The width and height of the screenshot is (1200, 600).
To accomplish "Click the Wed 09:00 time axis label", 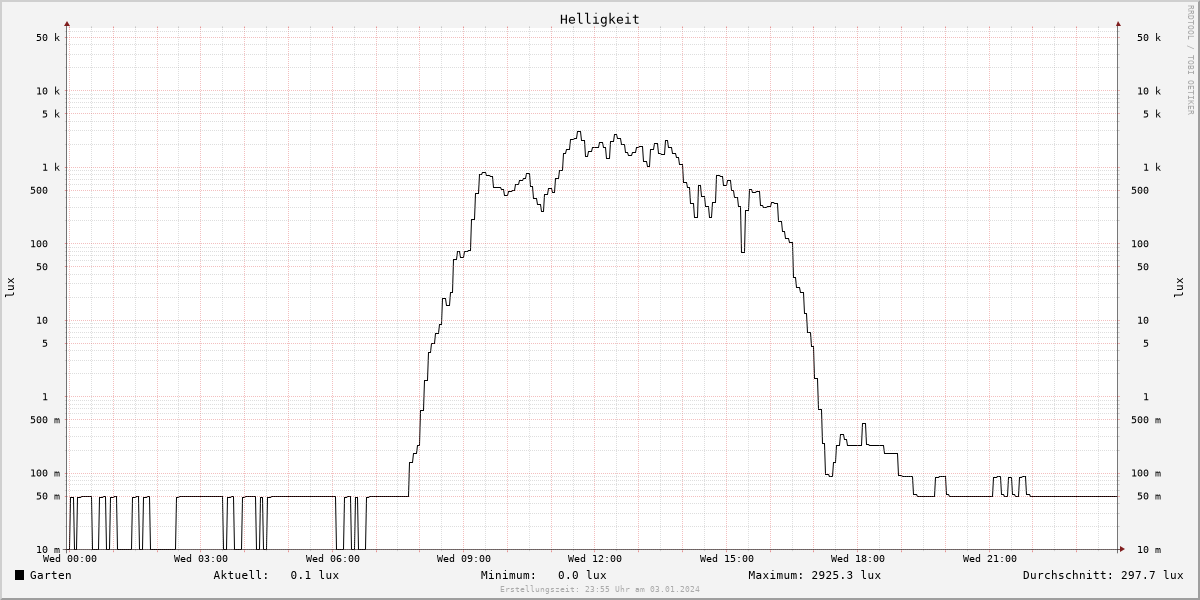I will click(464, 559).
